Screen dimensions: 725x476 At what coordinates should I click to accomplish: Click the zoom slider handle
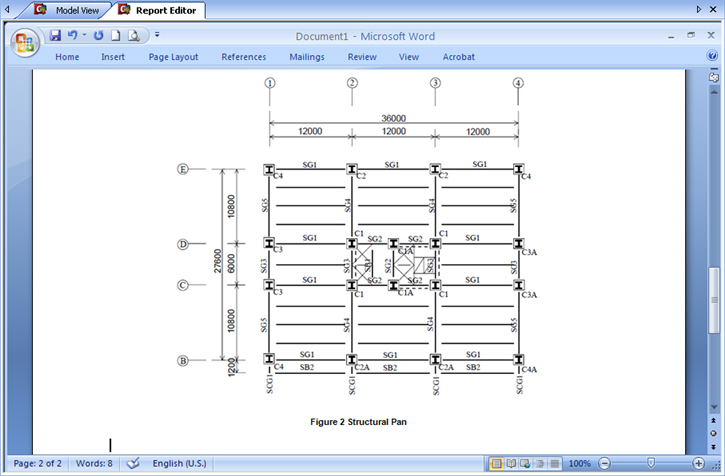651,464
